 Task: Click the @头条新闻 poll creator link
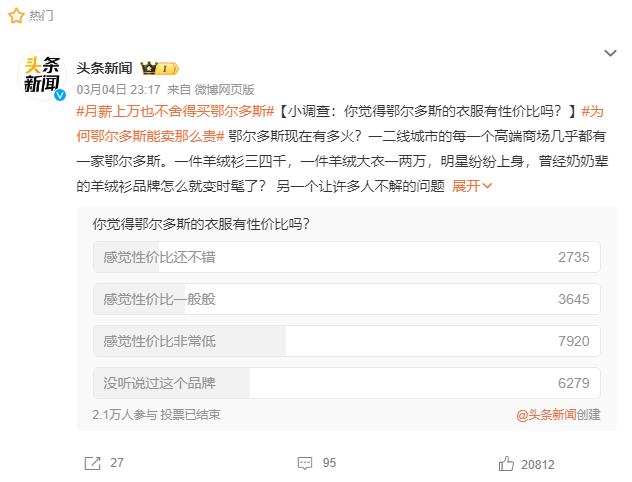tap(546, 414)
